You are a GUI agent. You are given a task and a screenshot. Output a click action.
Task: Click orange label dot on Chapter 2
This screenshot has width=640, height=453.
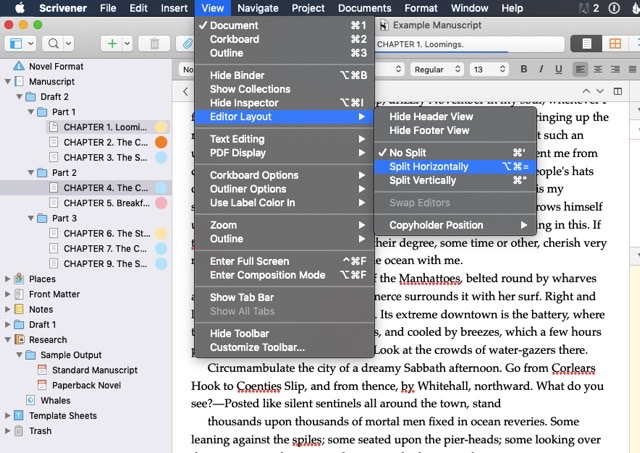[x=161, y=142]
